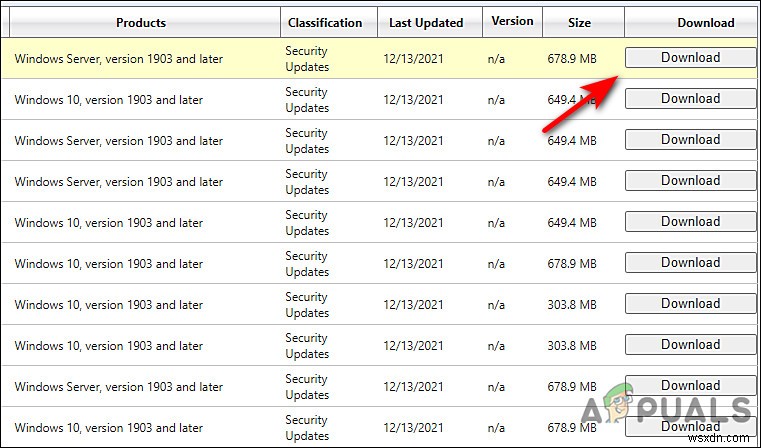Click "678.9 MB" size in the highlighted row
The height and width of the screenshot is (448, 761).
pyautogui.click(x=572, y=59)
